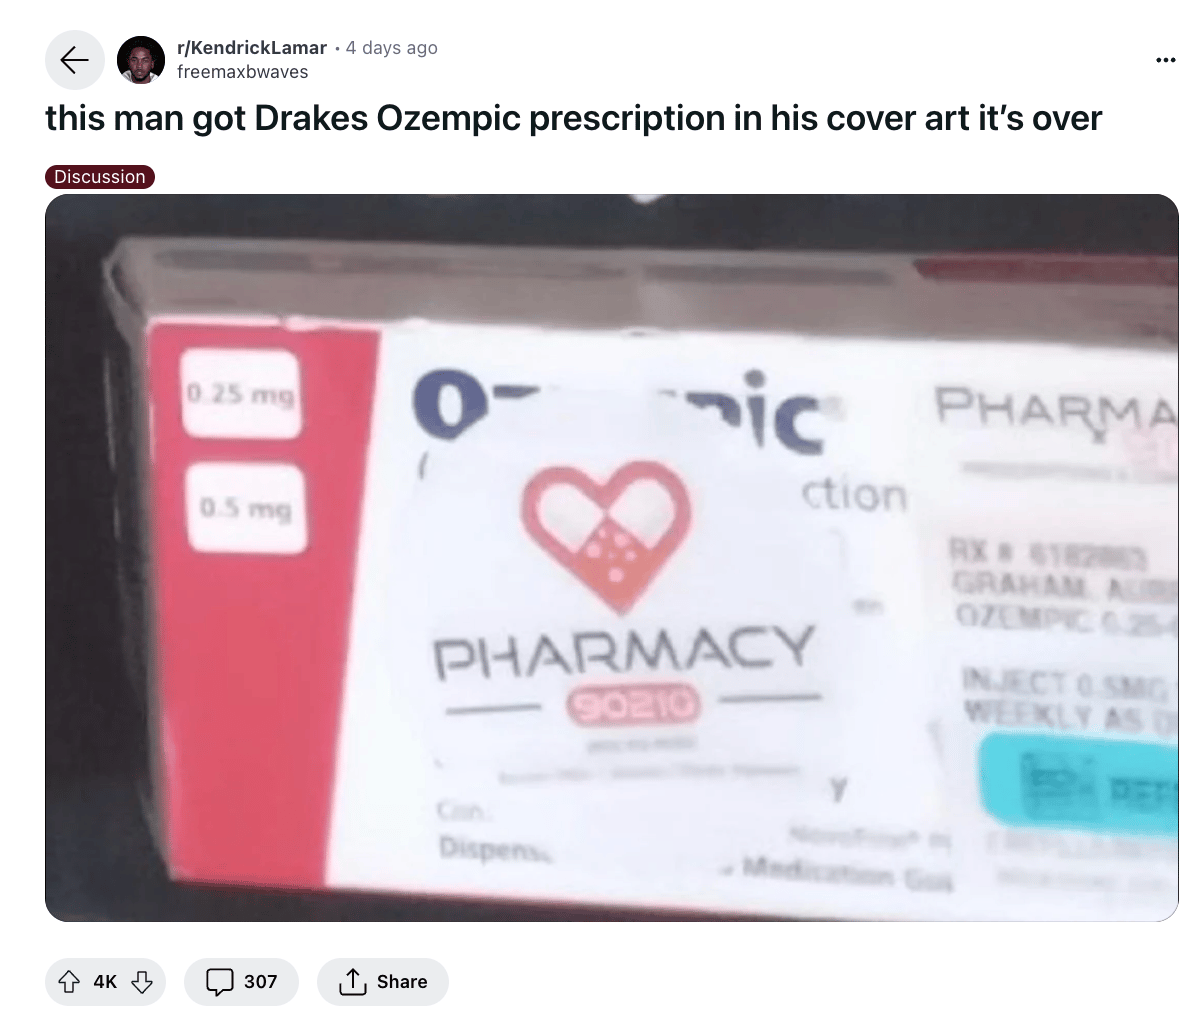
Task: Open the three-dot post options menu
Action: pos(1165,61)
